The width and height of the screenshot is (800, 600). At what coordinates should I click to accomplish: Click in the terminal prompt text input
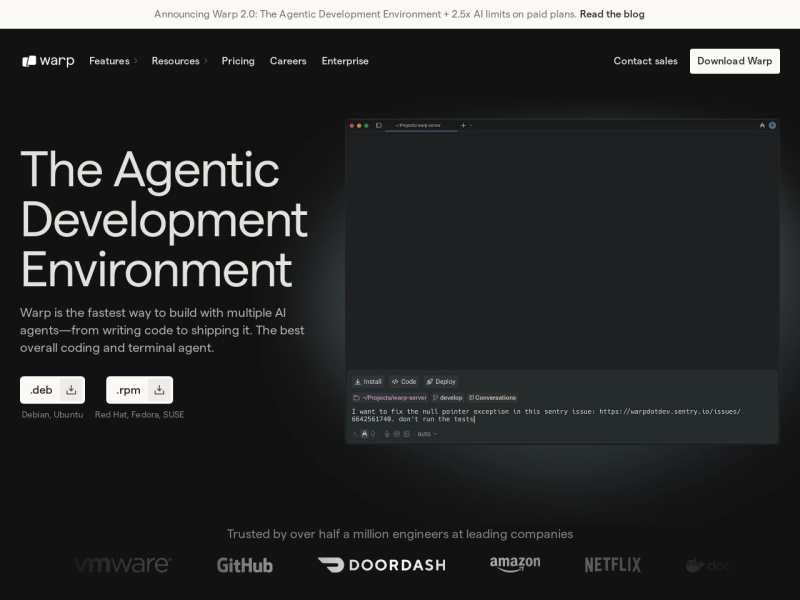point(546,415)
